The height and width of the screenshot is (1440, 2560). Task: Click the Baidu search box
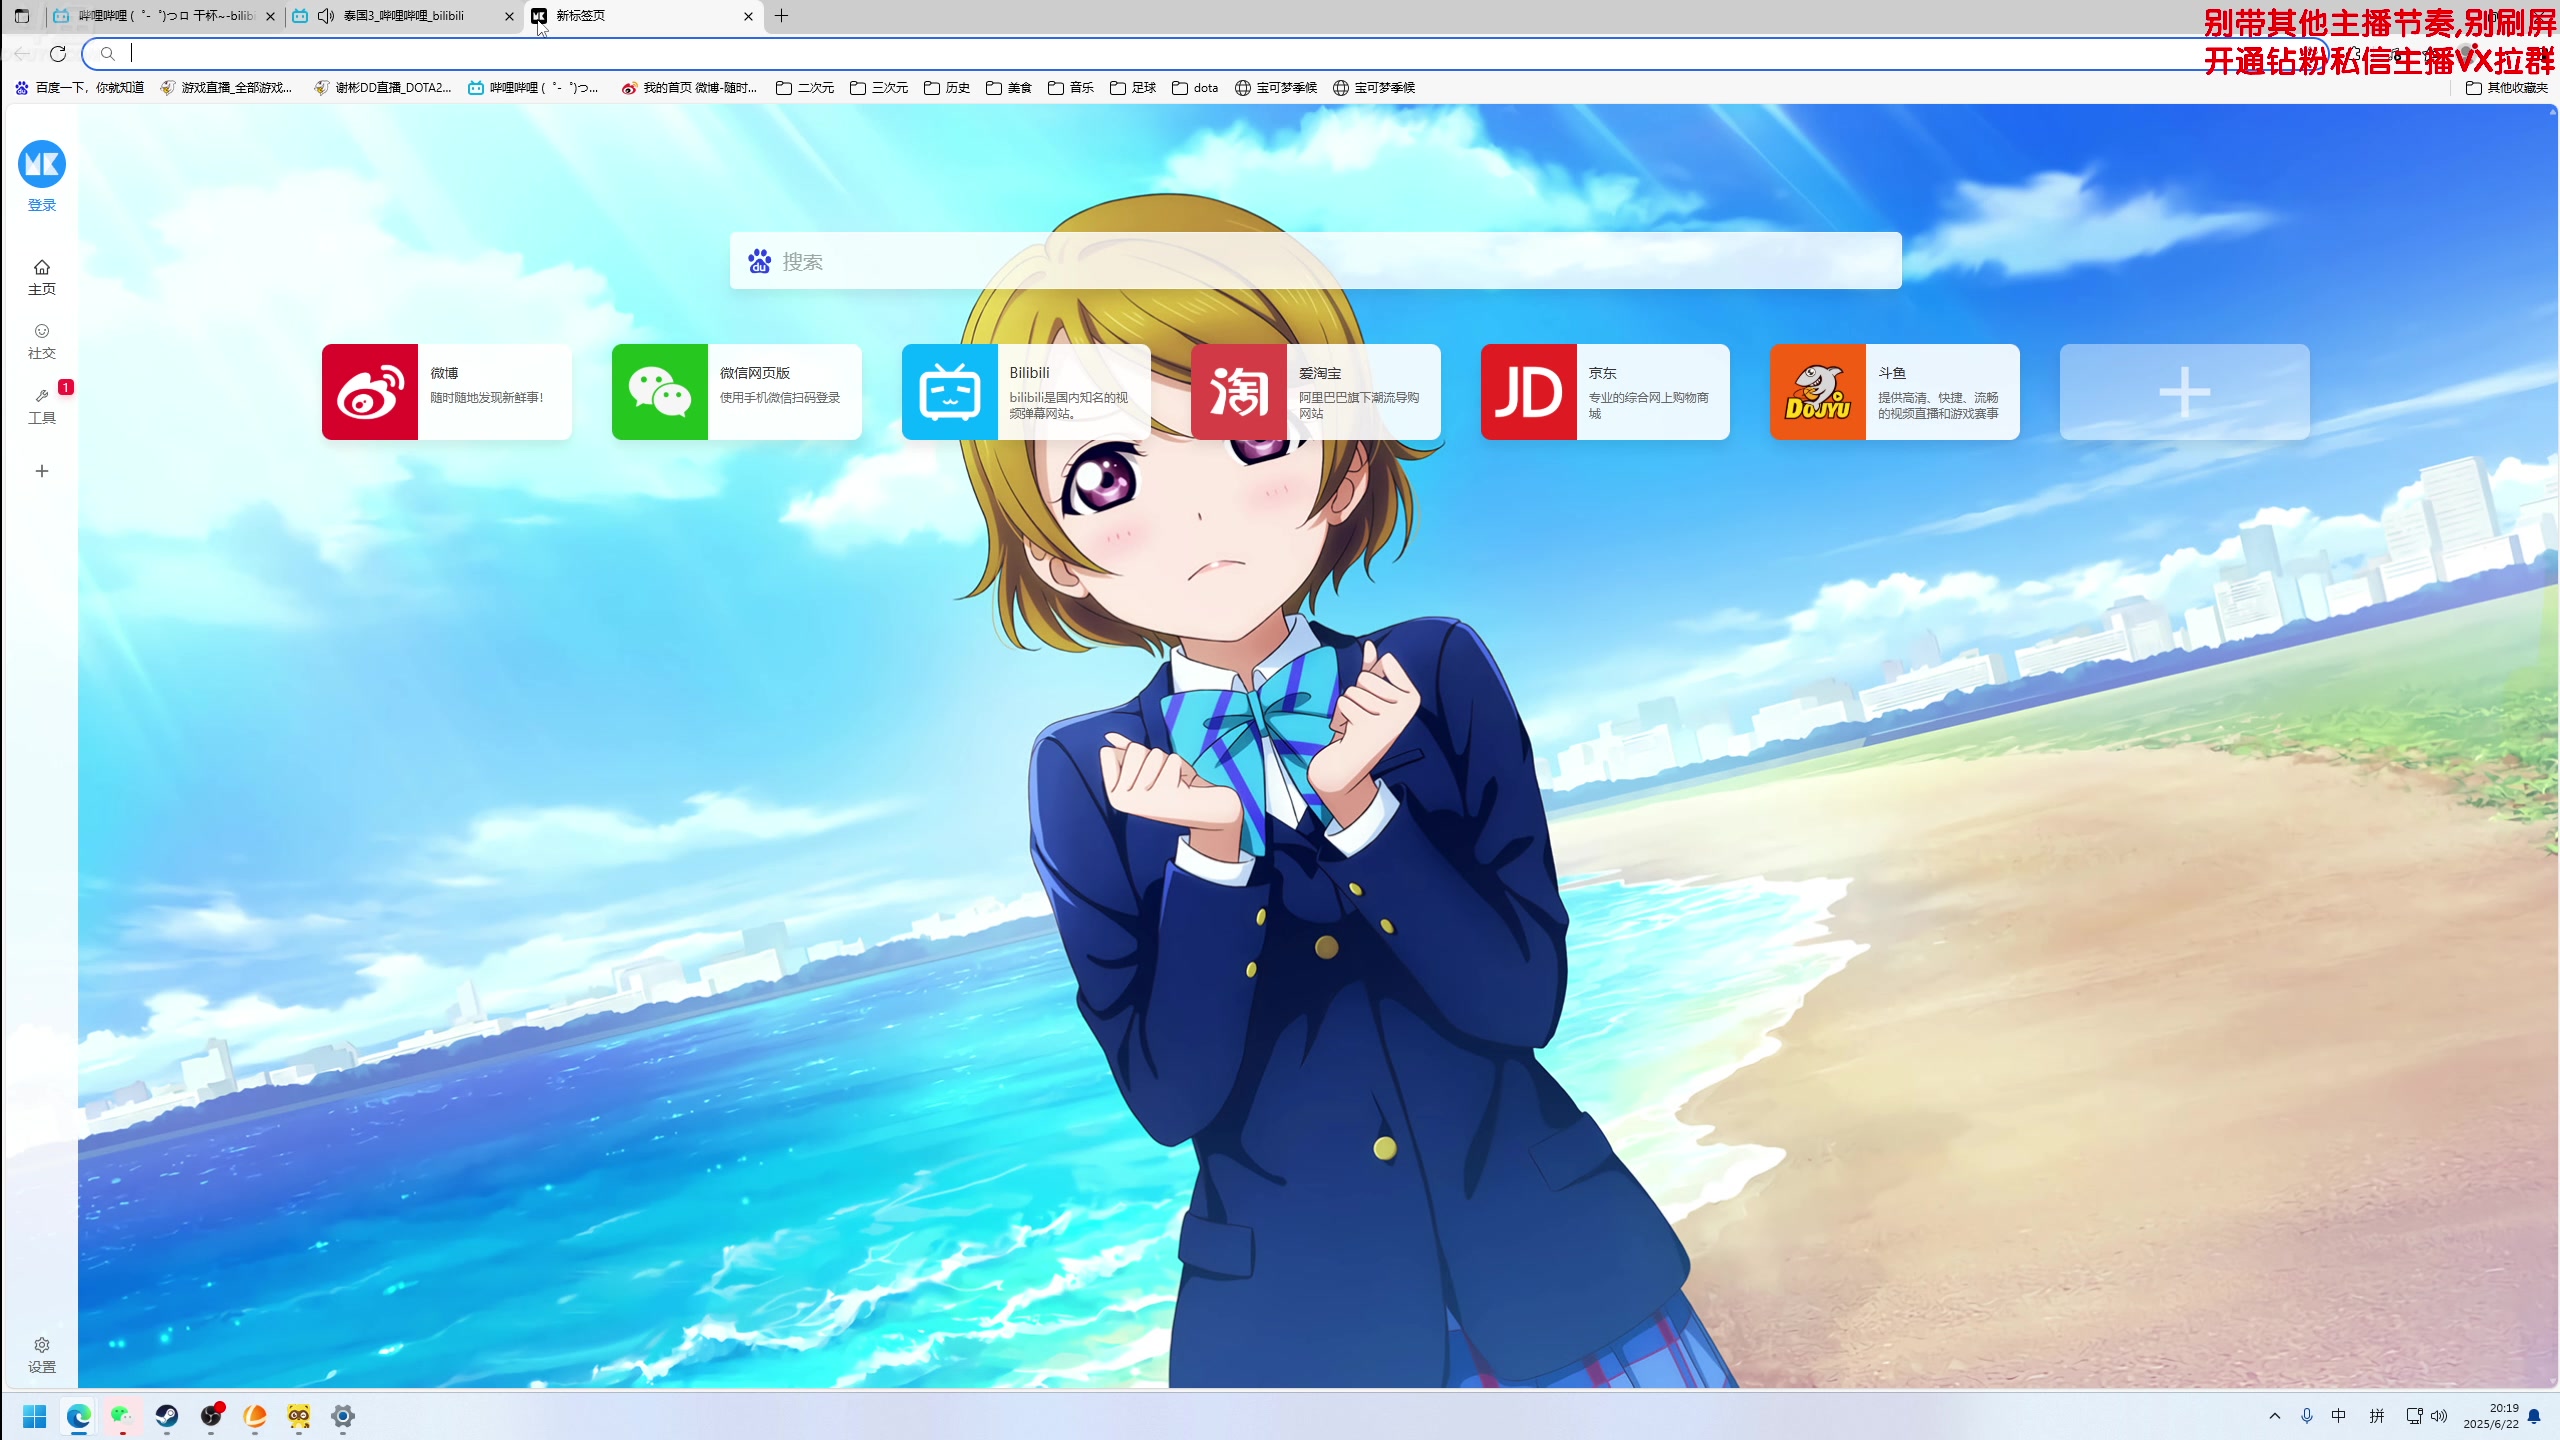click(1316, 261)
